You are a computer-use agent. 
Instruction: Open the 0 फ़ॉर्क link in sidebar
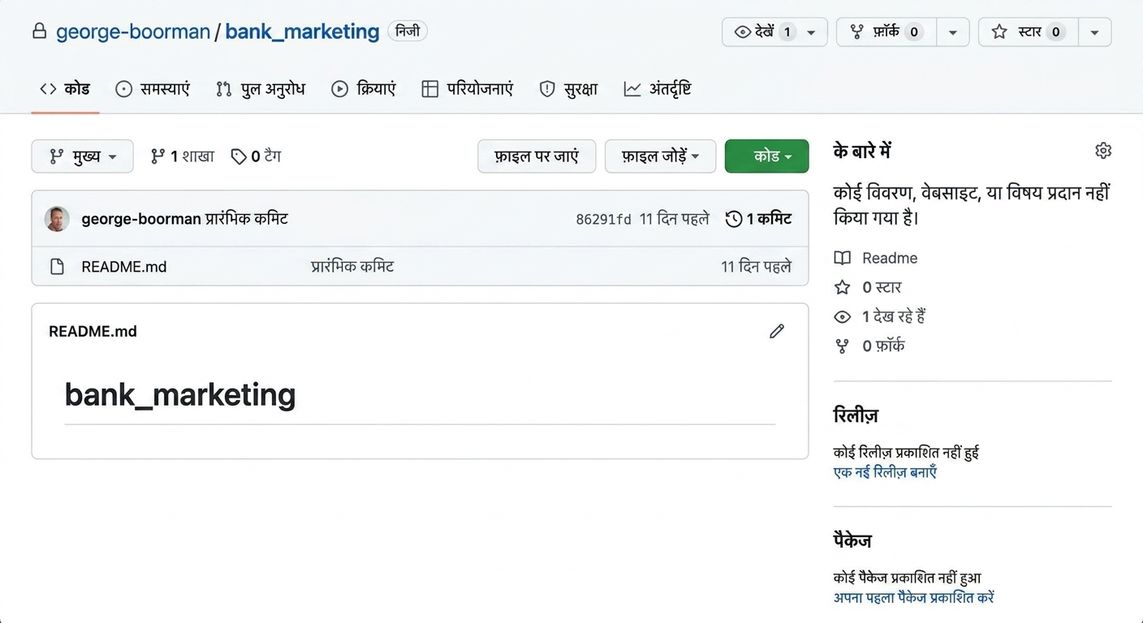[x=883, y=345]
